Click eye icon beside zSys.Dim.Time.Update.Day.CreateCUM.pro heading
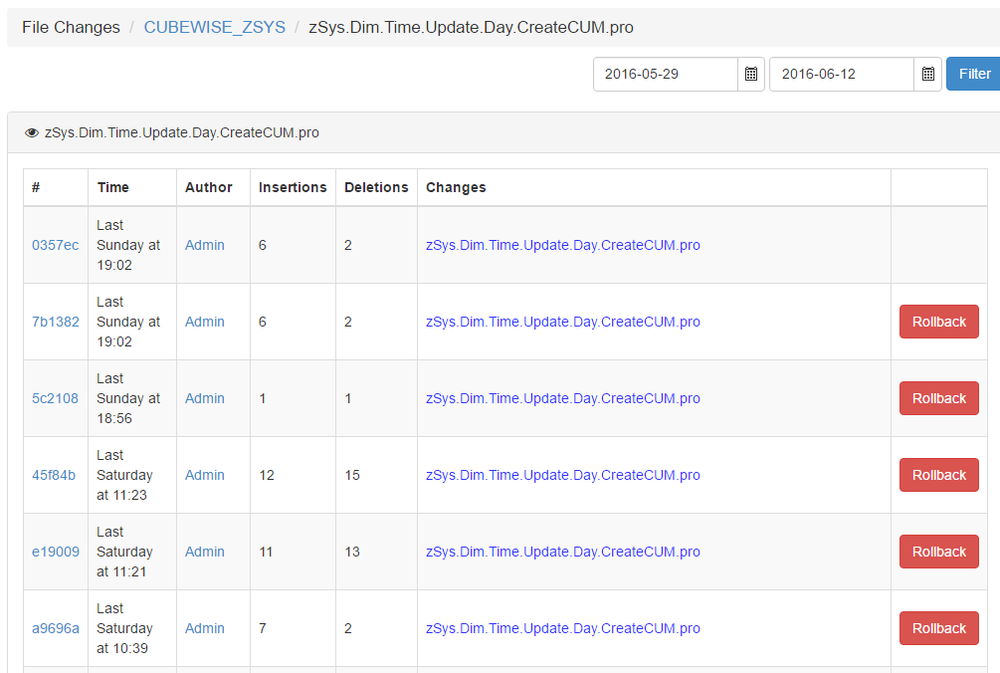Screen dimensions: 1000x673 [x=32, y=133]
